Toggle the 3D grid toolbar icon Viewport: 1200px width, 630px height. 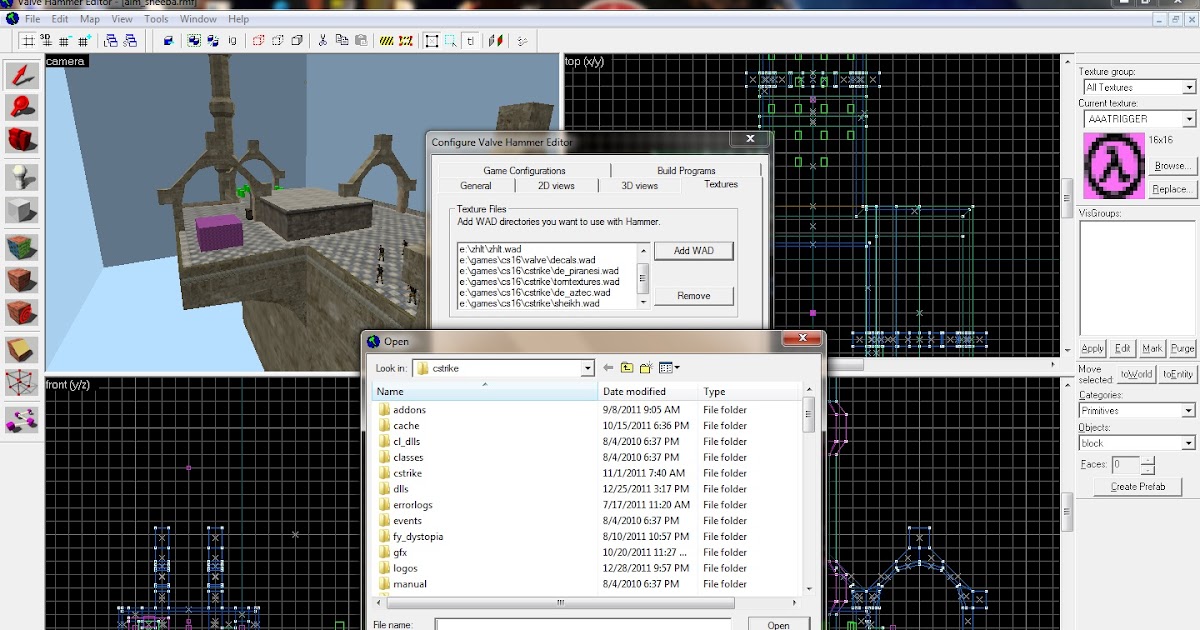pyautogui.click(x=46, y=41)
